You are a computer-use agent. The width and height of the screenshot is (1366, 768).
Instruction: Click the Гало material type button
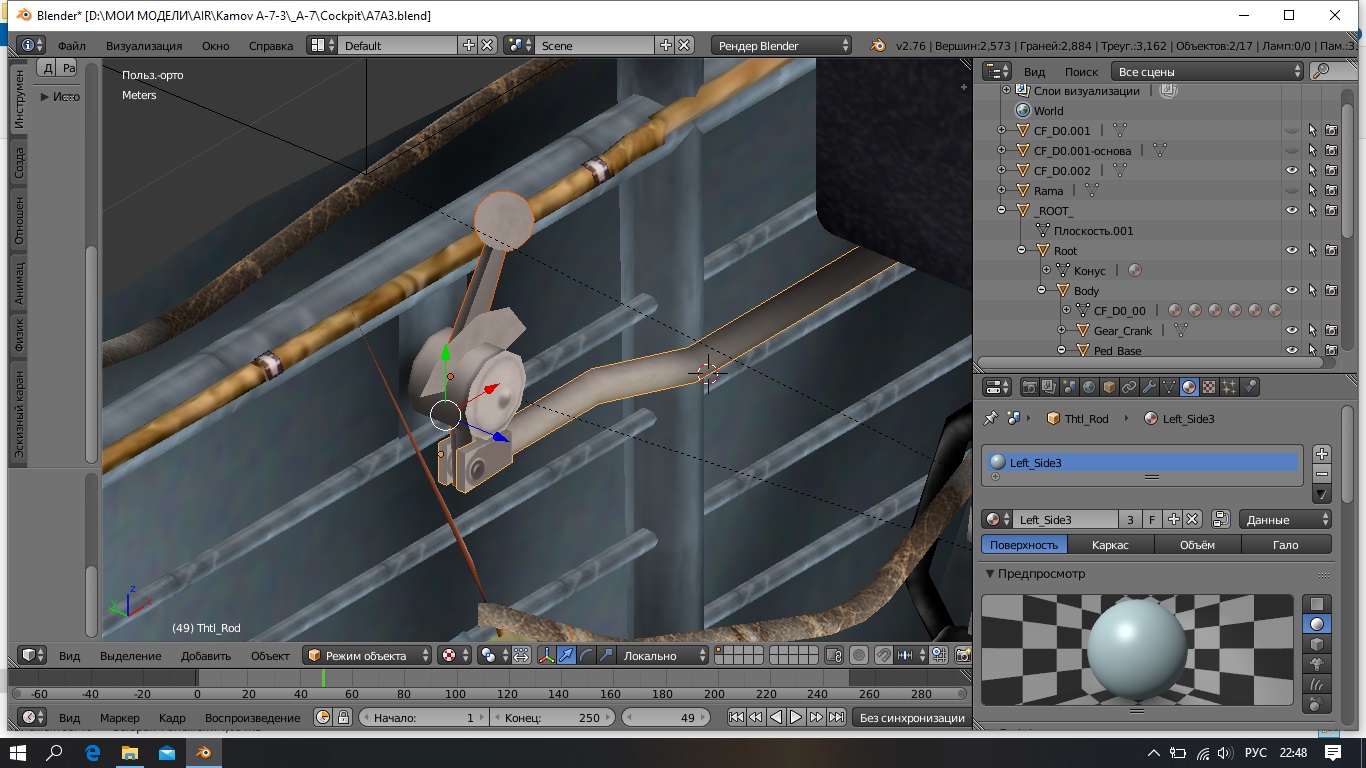(1285, 545)
